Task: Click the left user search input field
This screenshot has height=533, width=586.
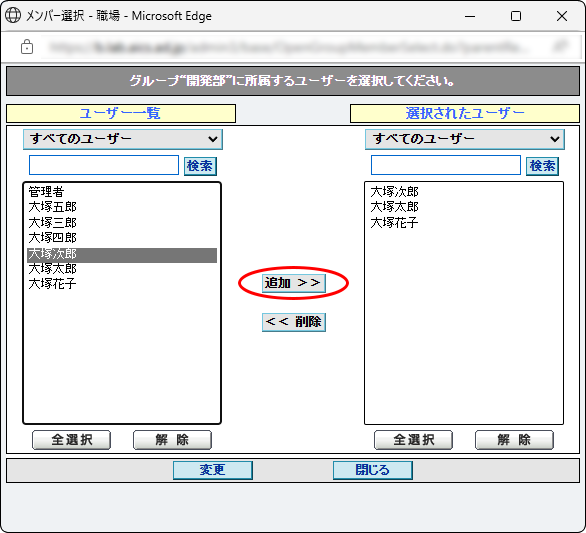Action: 104,165
